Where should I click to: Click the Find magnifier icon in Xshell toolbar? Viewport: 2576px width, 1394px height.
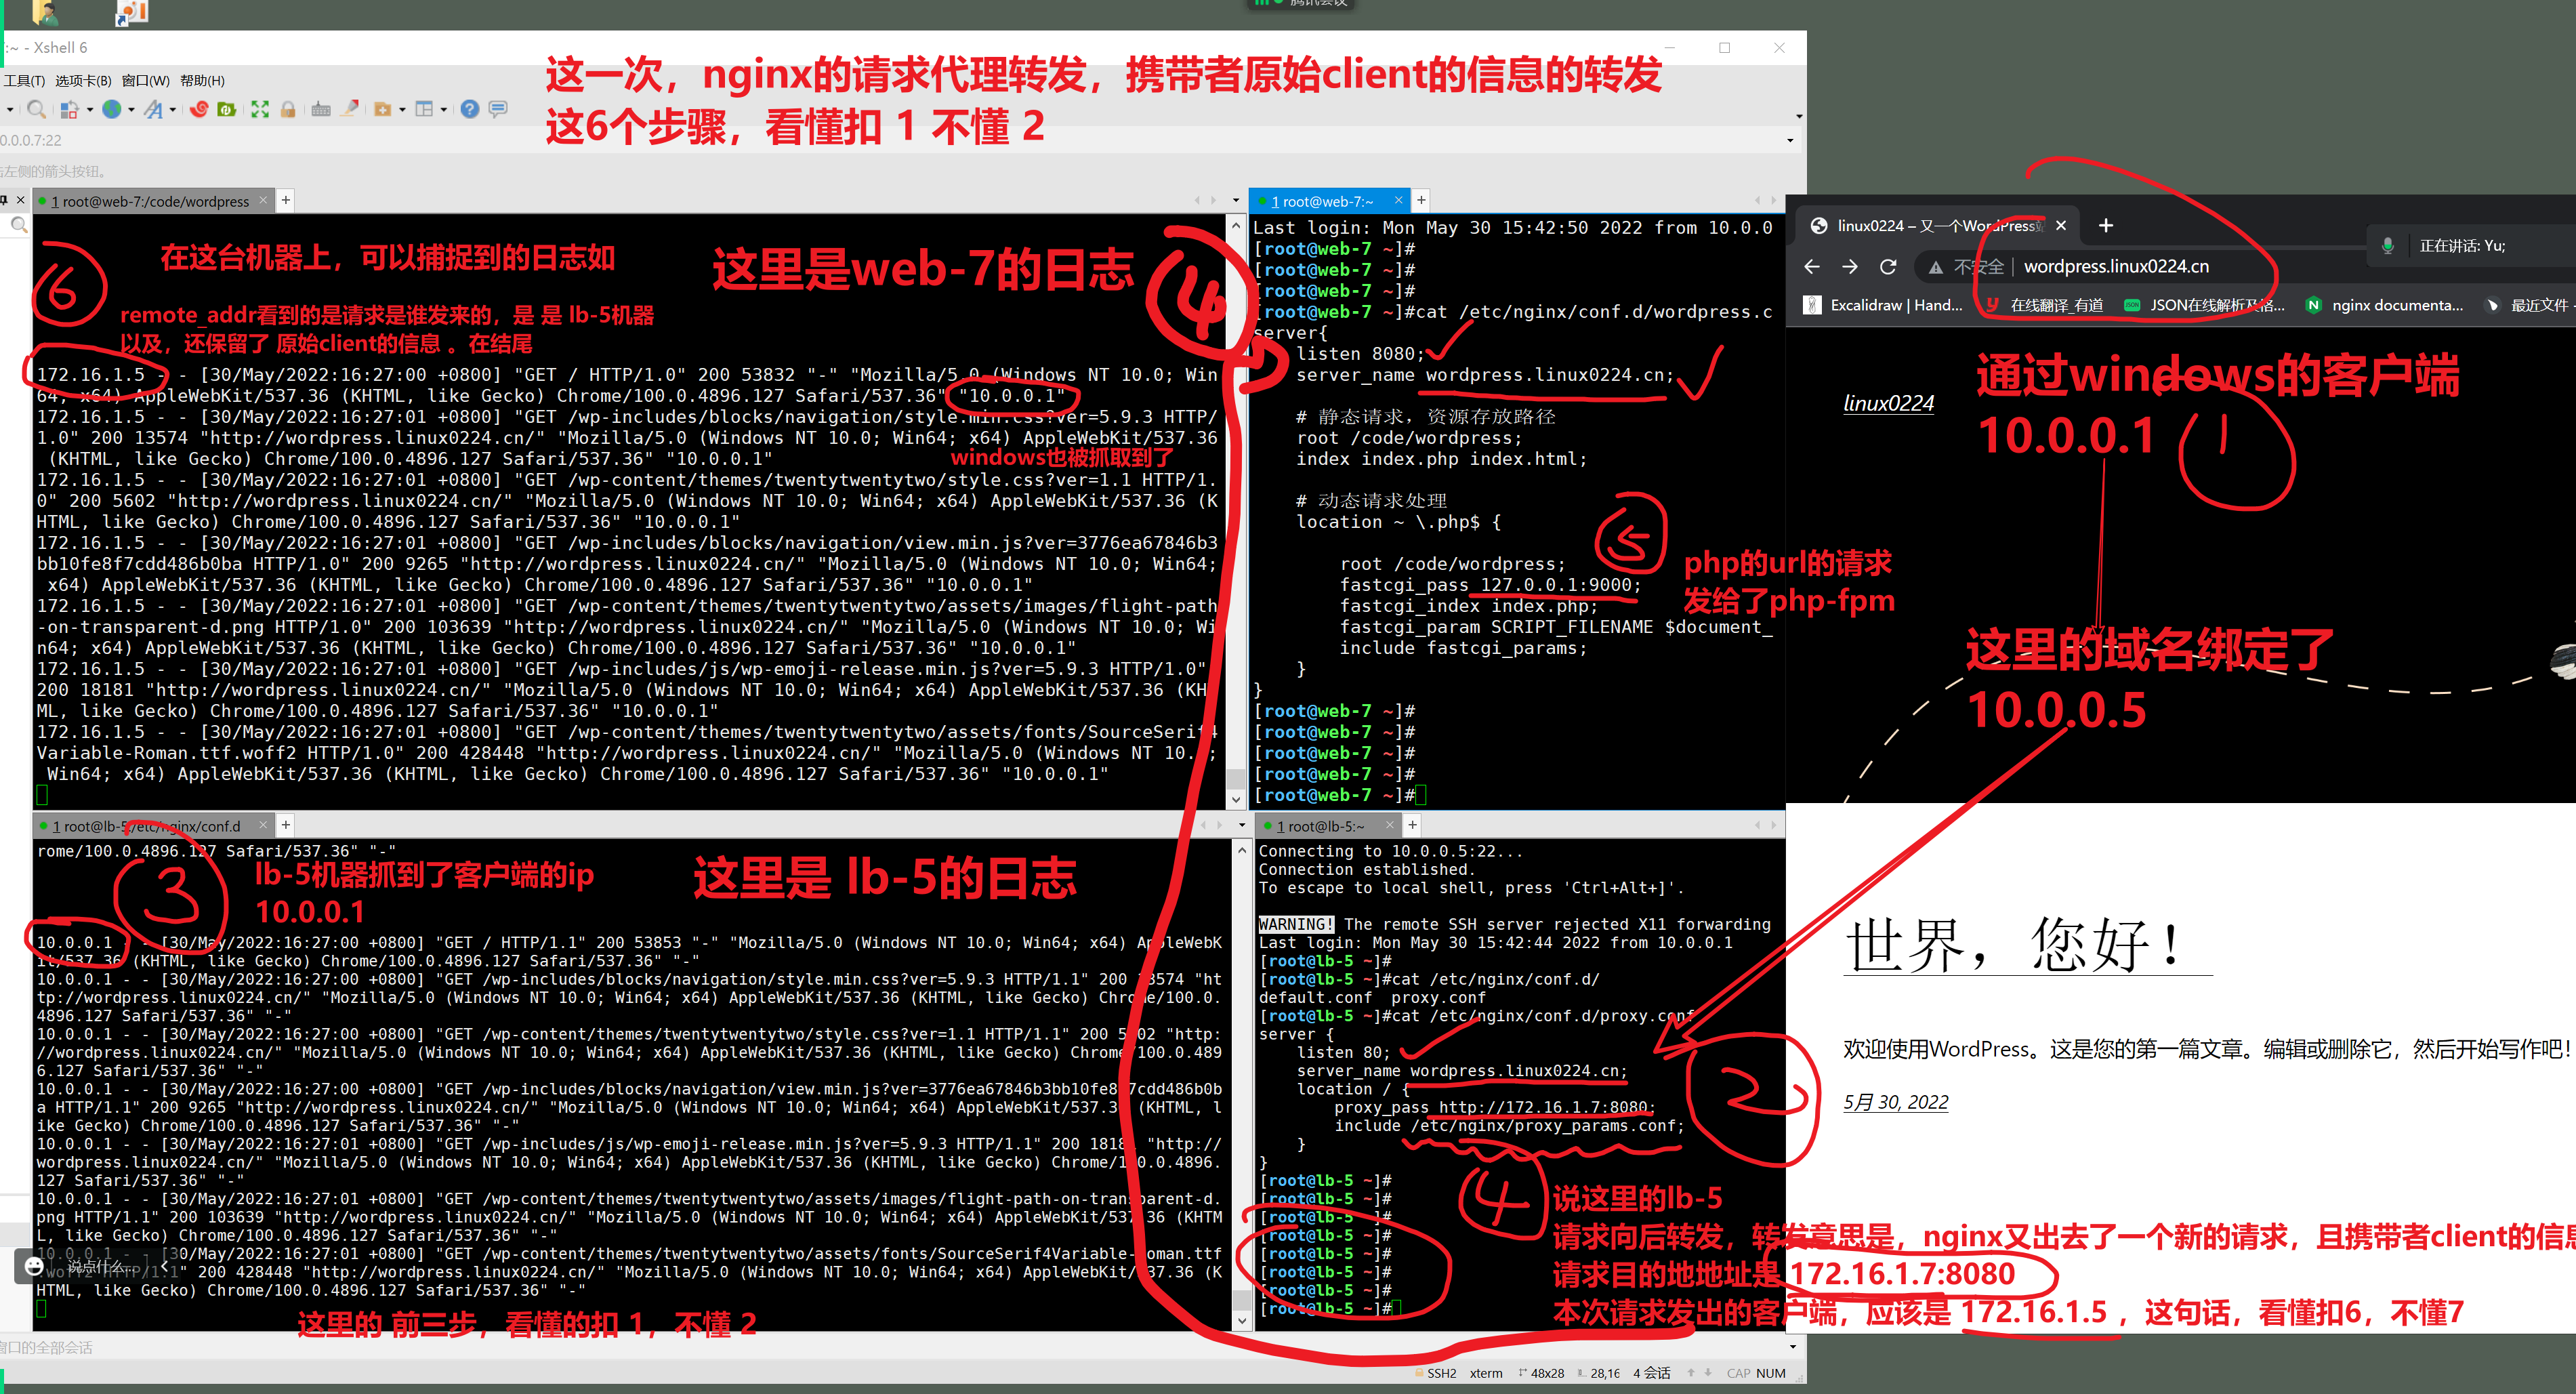coord(36,109)
